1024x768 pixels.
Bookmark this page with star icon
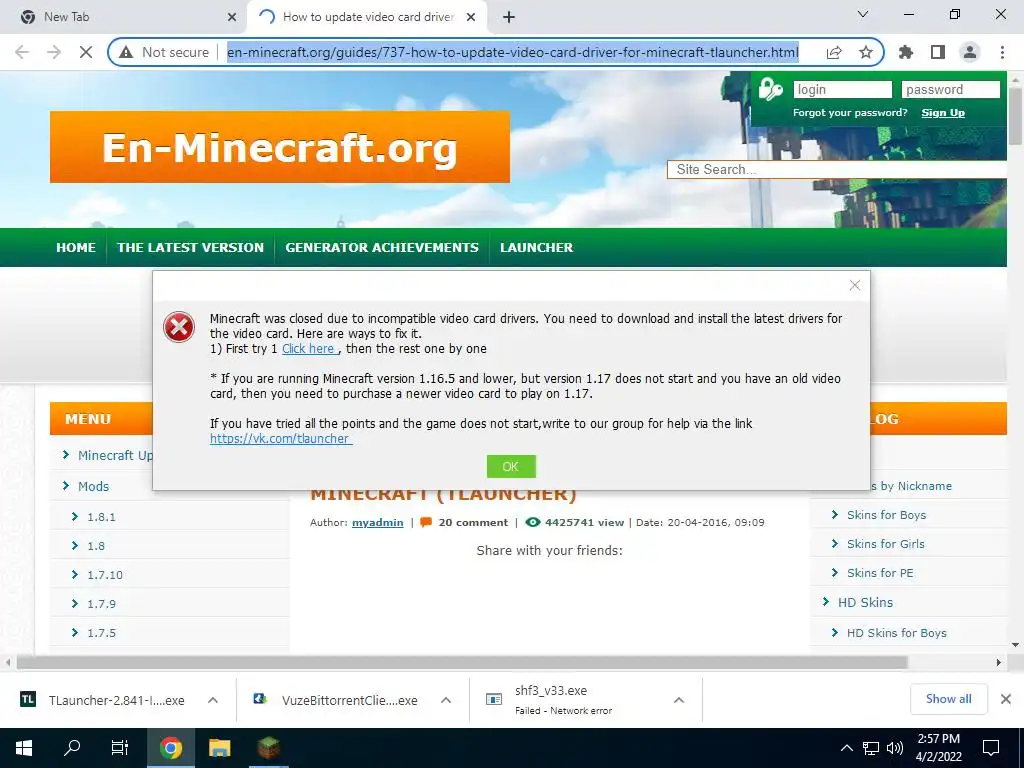coord(866,52)
